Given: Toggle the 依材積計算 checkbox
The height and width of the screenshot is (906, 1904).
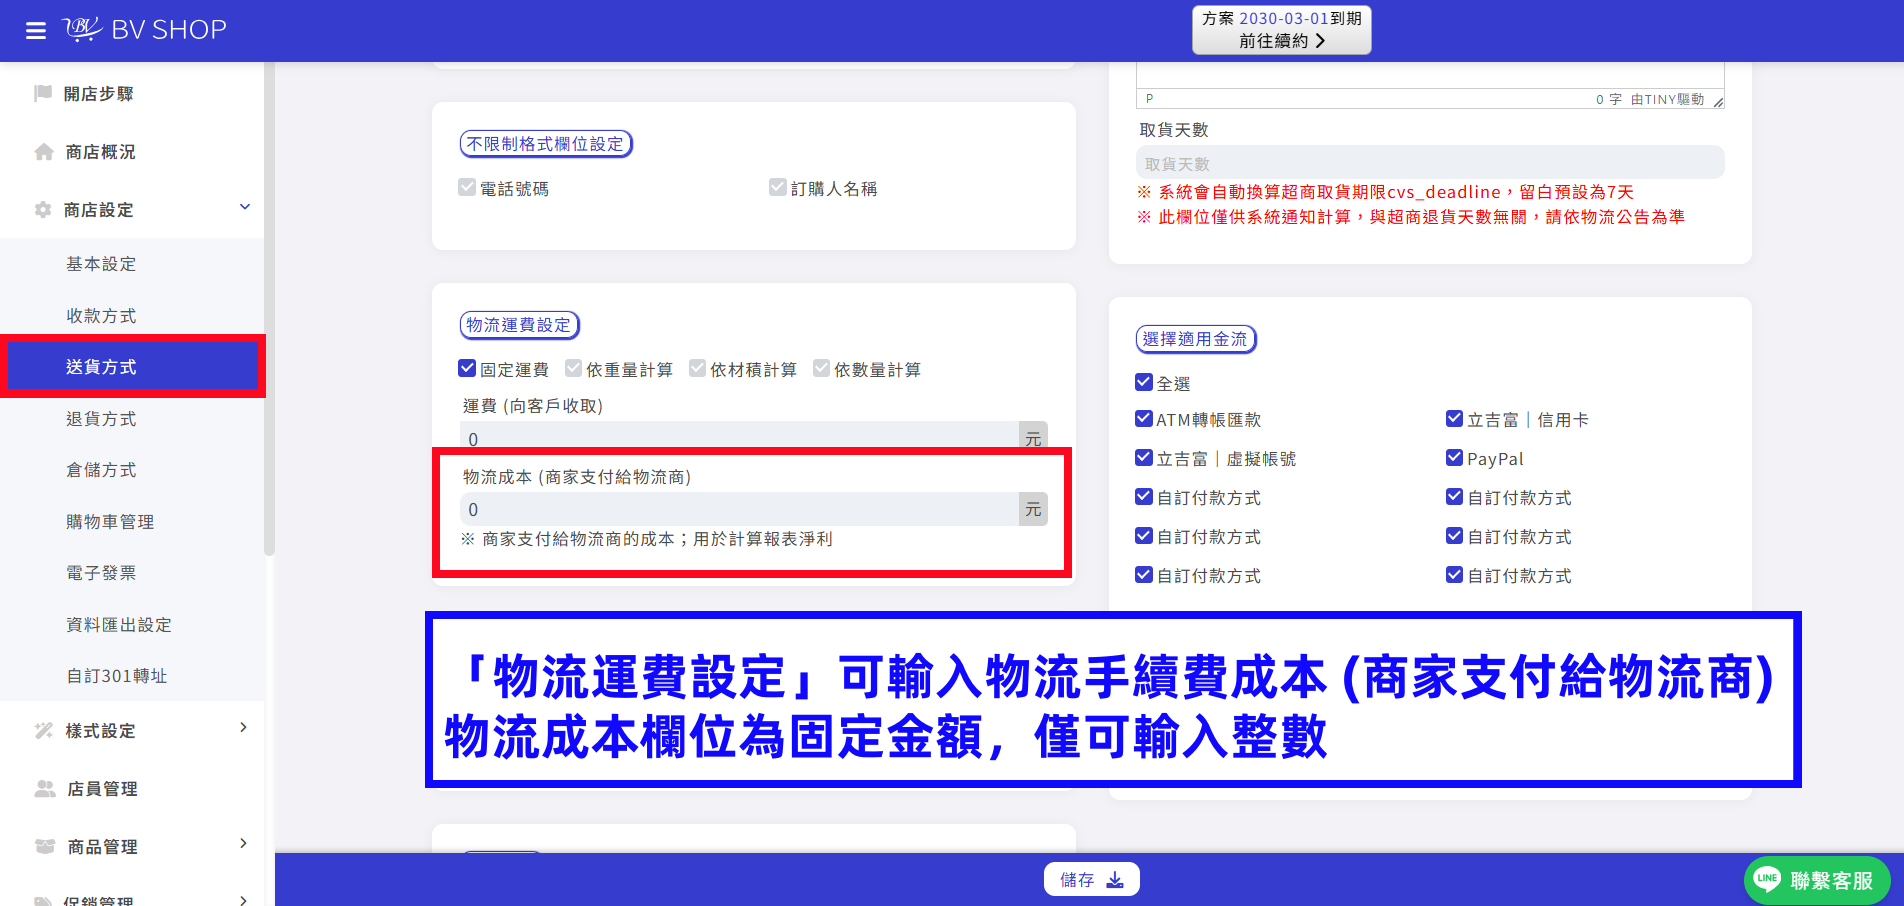Looking at the screenshot, I should coord(697,368).
